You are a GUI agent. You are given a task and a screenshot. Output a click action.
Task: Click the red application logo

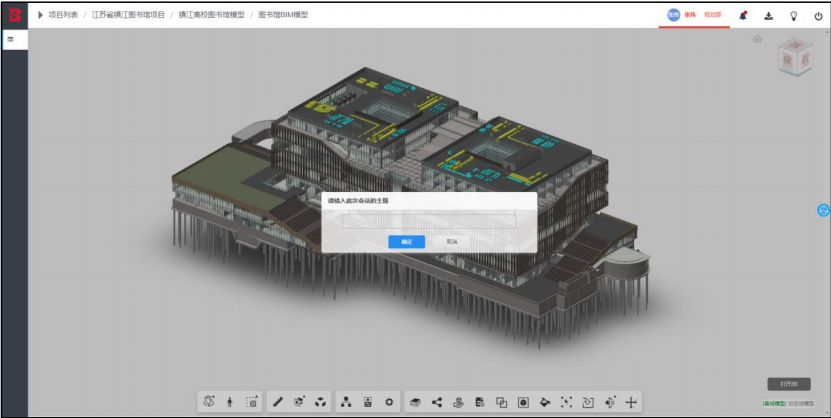(x=14, y=15)
